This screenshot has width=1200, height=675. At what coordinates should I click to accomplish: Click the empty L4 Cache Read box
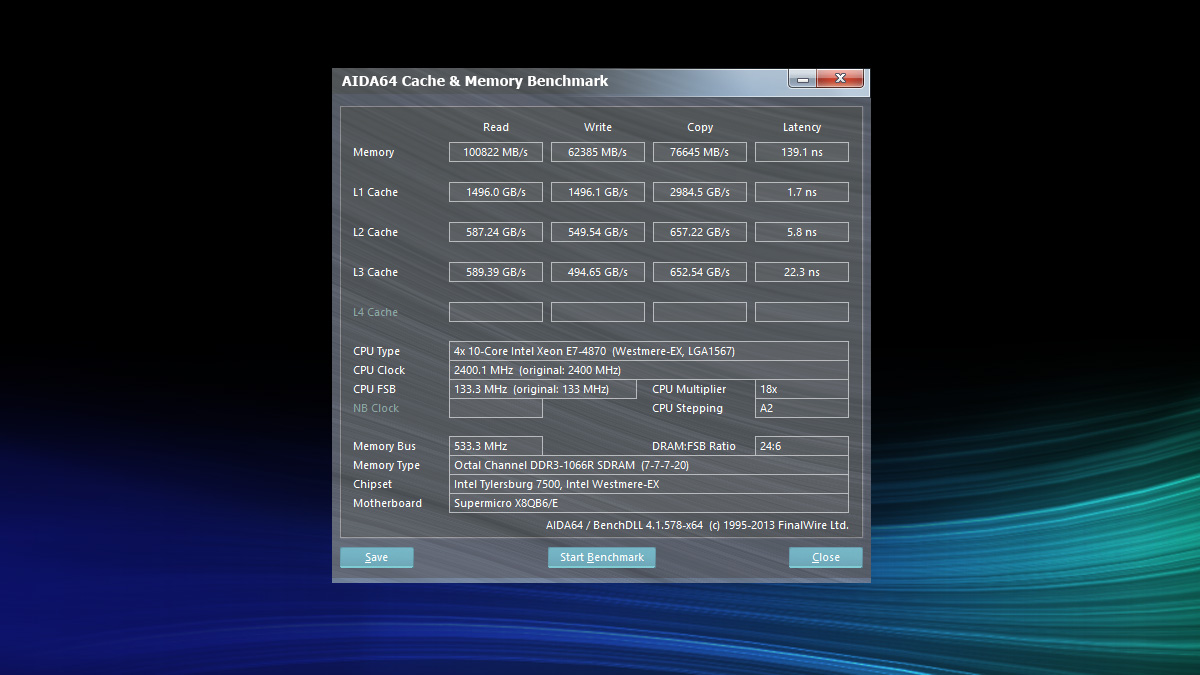[x=495, y=312]
